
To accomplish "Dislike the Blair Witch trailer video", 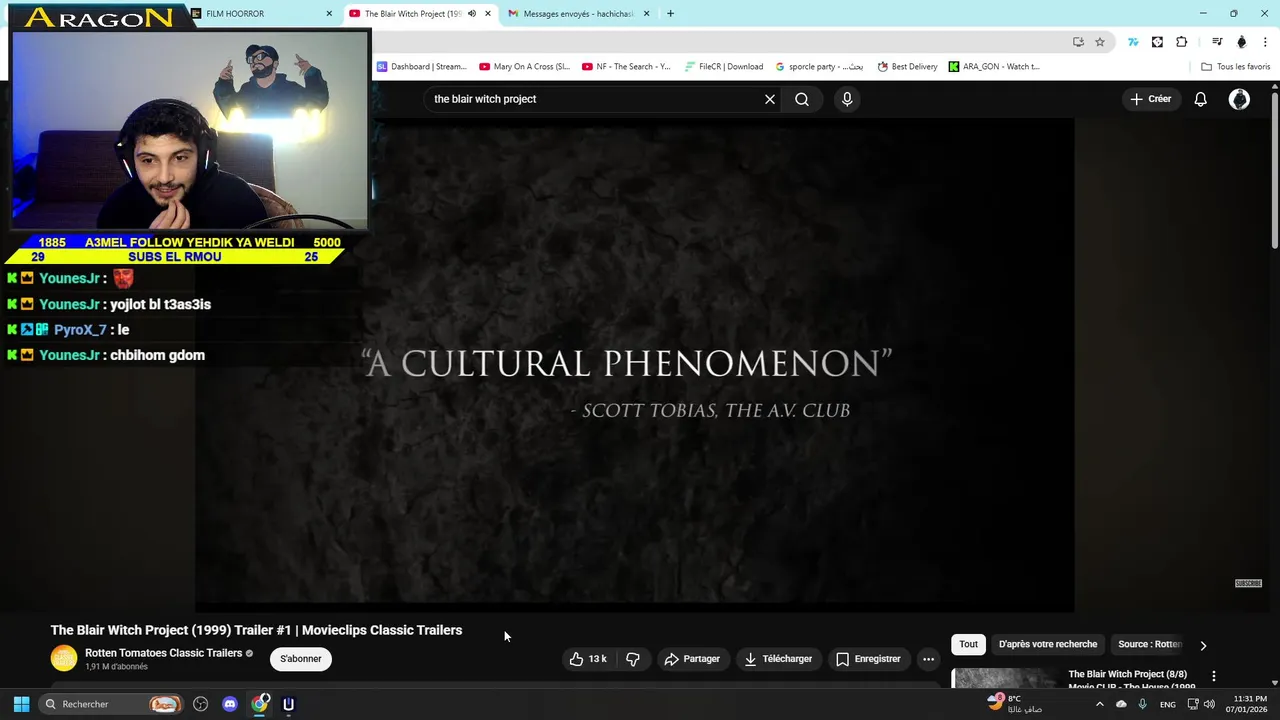I will (633, 659).
